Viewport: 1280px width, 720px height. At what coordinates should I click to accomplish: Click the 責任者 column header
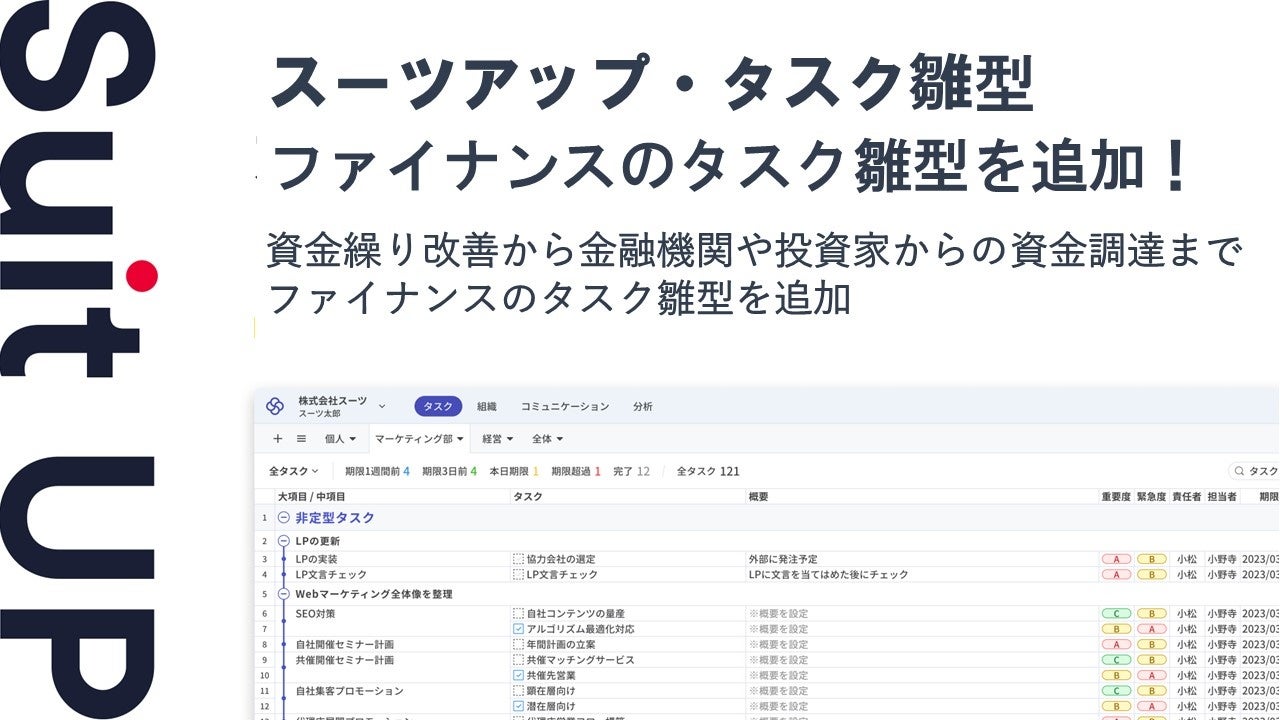[1186, 496]
